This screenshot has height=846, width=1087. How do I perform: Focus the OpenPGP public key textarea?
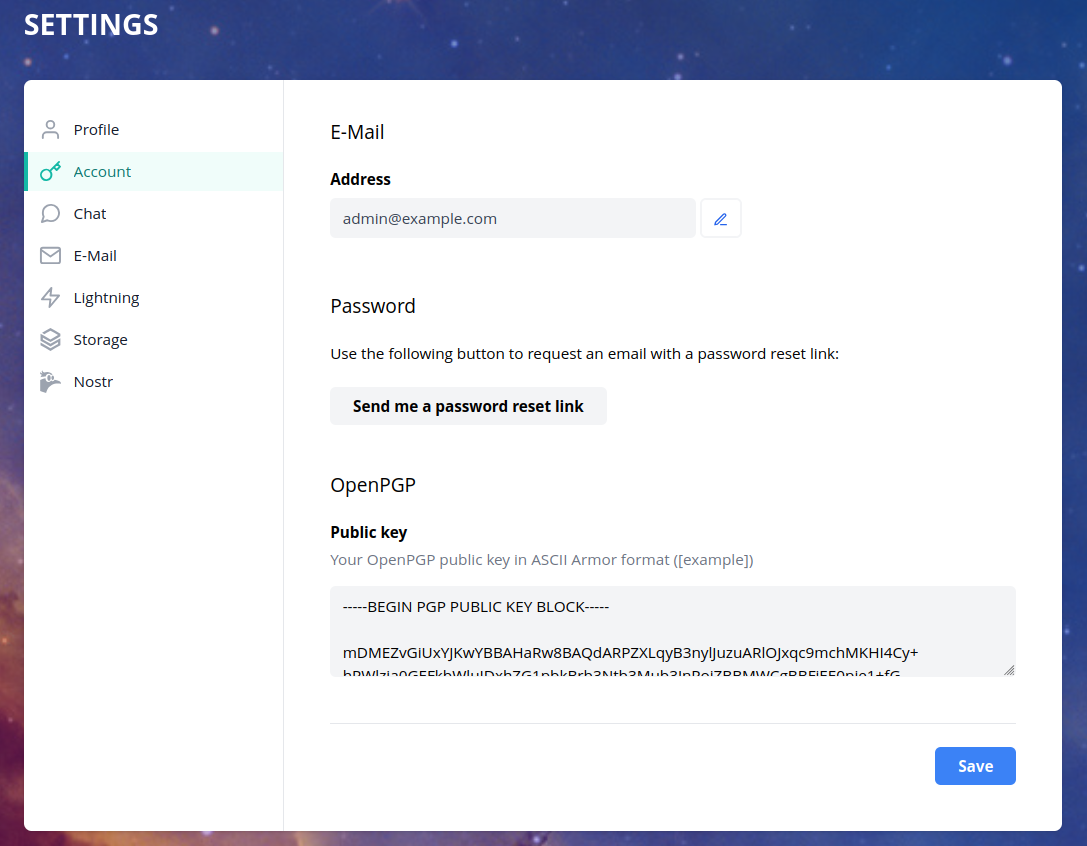[x=672, y=631]
